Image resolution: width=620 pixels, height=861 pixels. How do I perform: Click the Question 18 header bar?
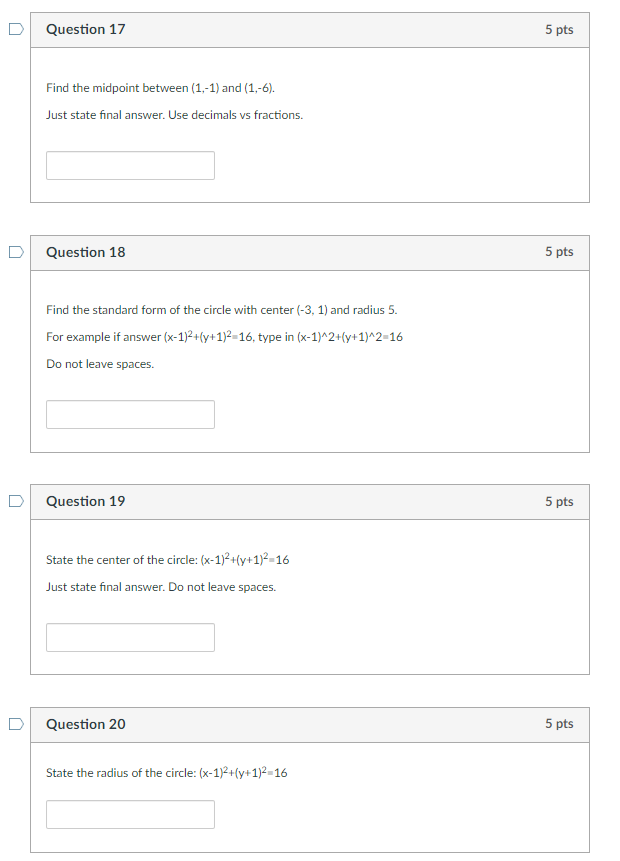click(310, 252)
